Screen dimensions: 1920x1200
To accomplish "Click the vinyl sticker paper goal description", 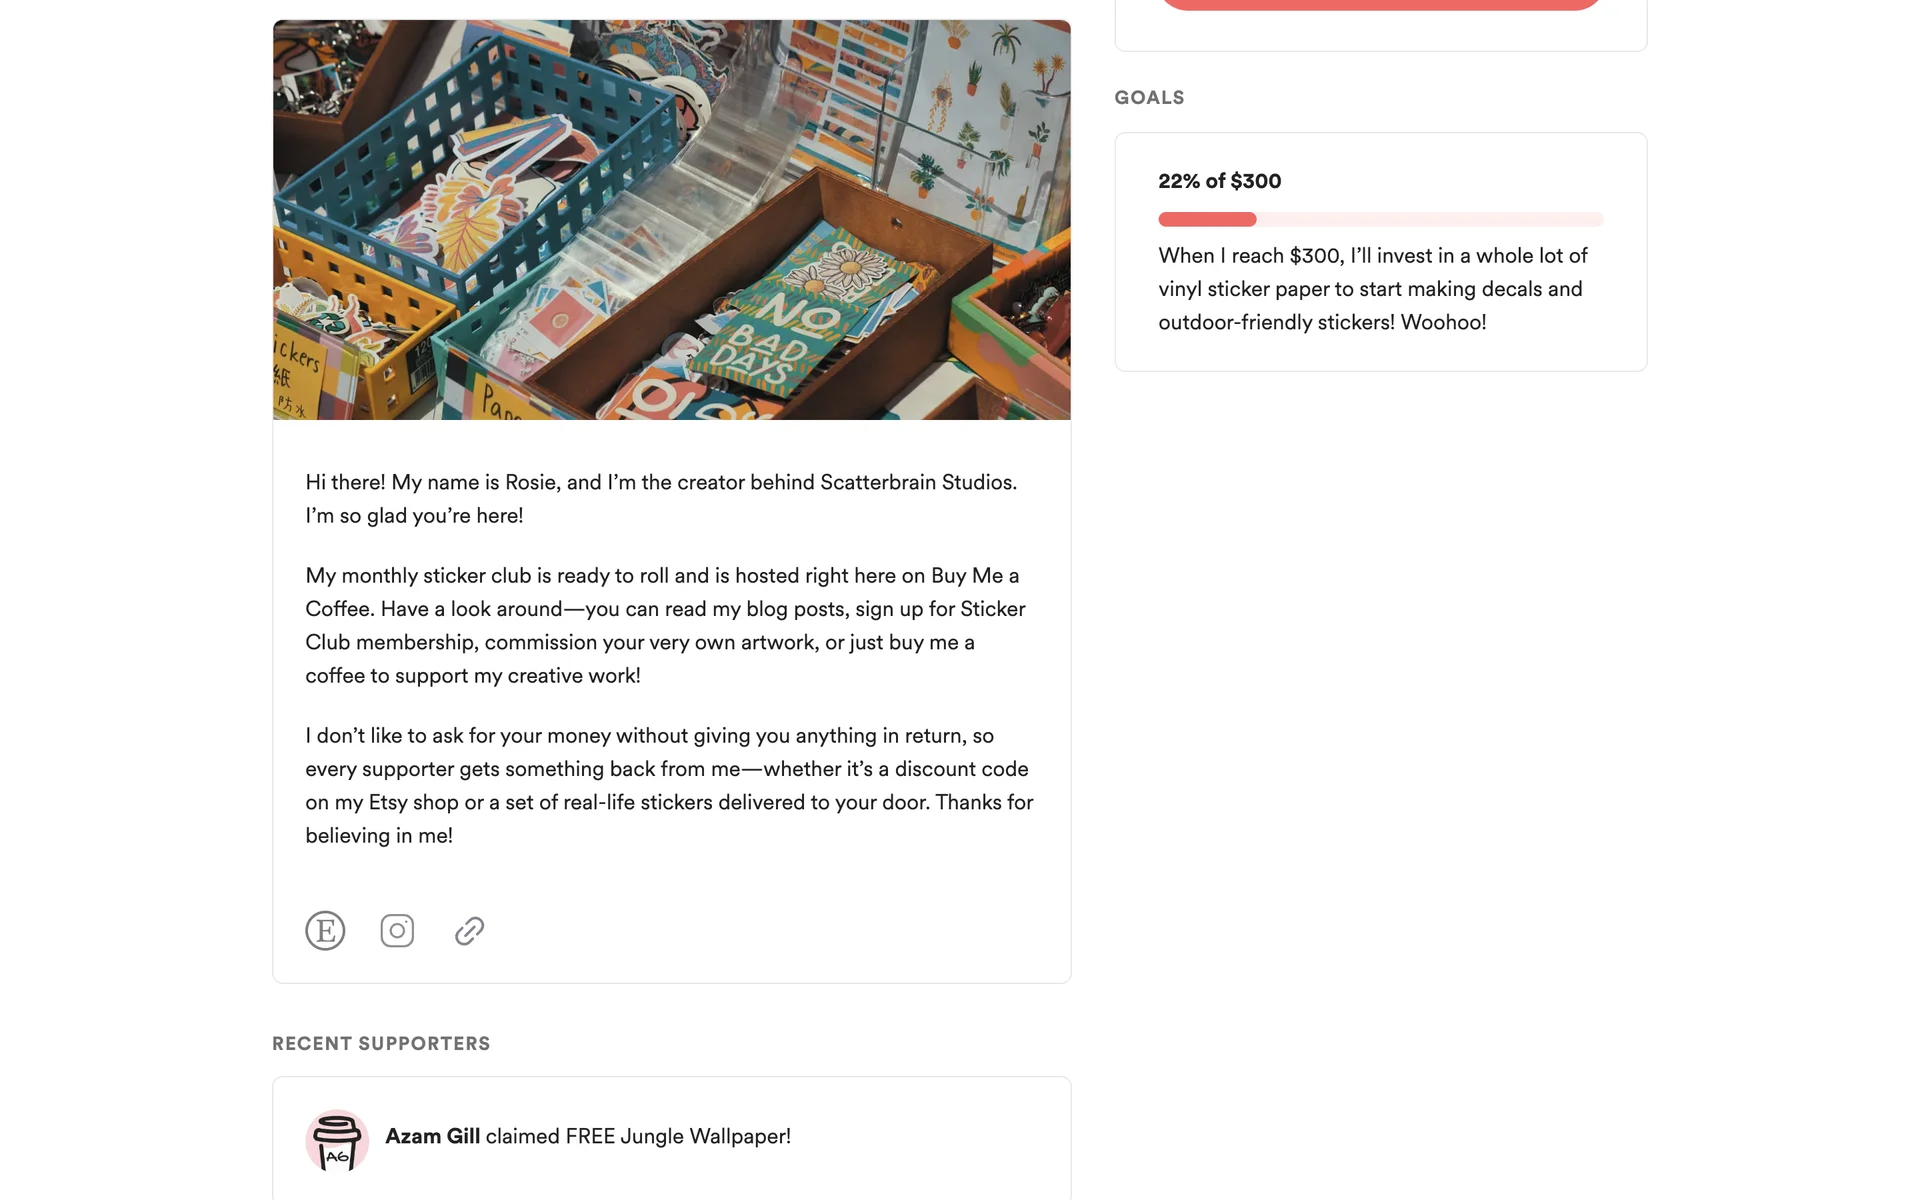I will 1372,289.
